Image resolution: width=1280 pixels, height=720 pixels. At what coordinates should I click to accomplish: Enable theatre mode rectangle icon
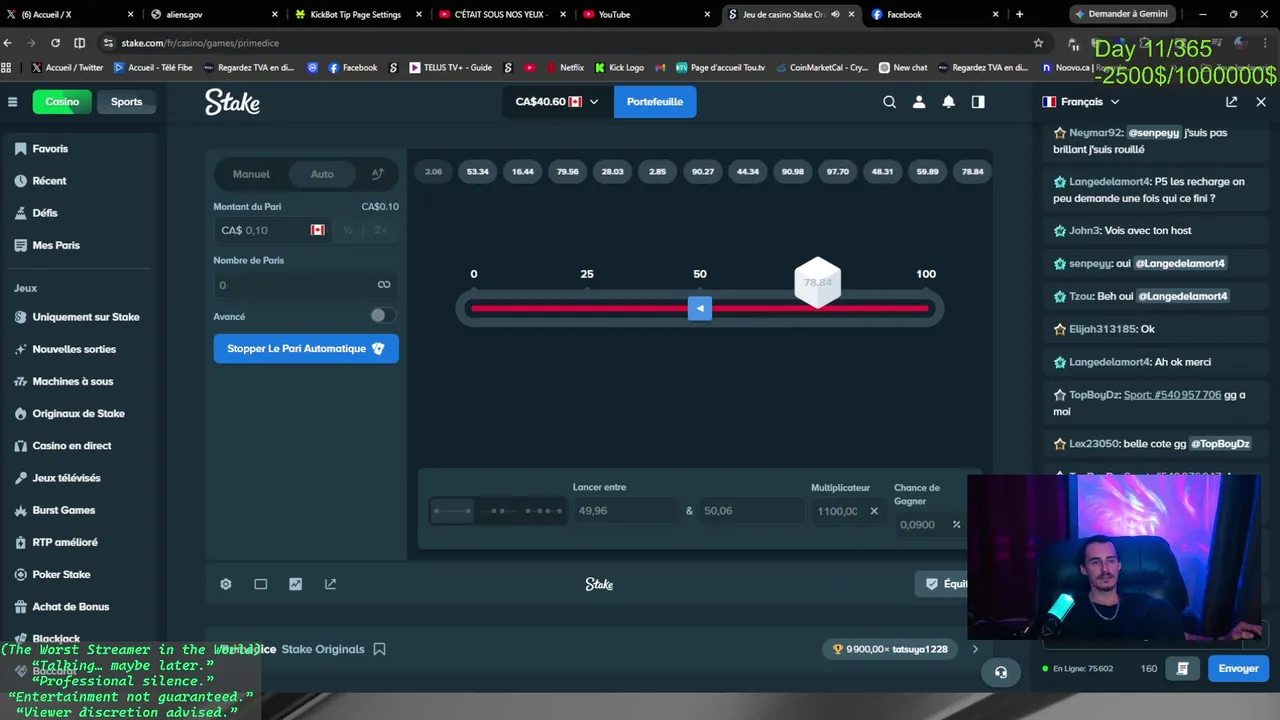261,584
